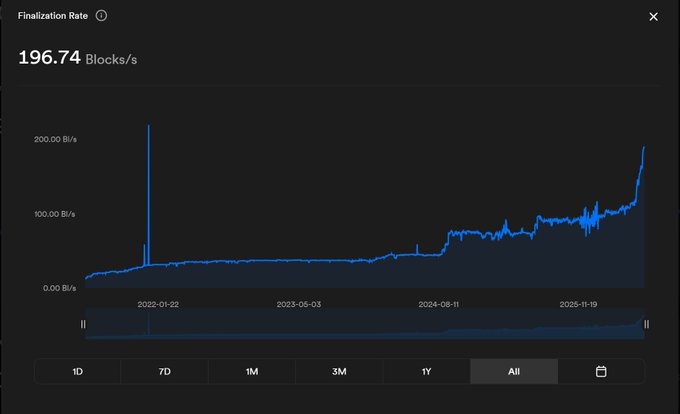Click the 0.00 Bl/s axis label
The image size is (680, 414).
click(59, 288)
